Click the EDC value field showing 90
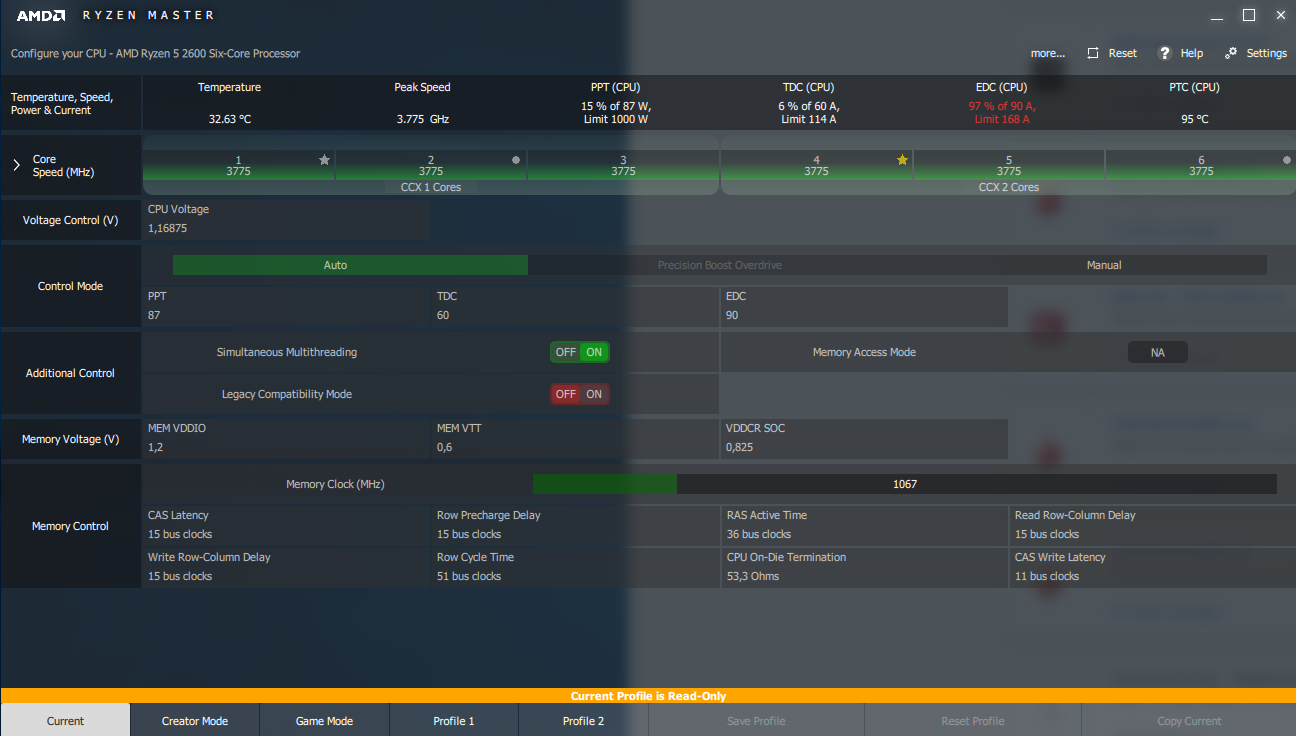 (x=864, y=306)
